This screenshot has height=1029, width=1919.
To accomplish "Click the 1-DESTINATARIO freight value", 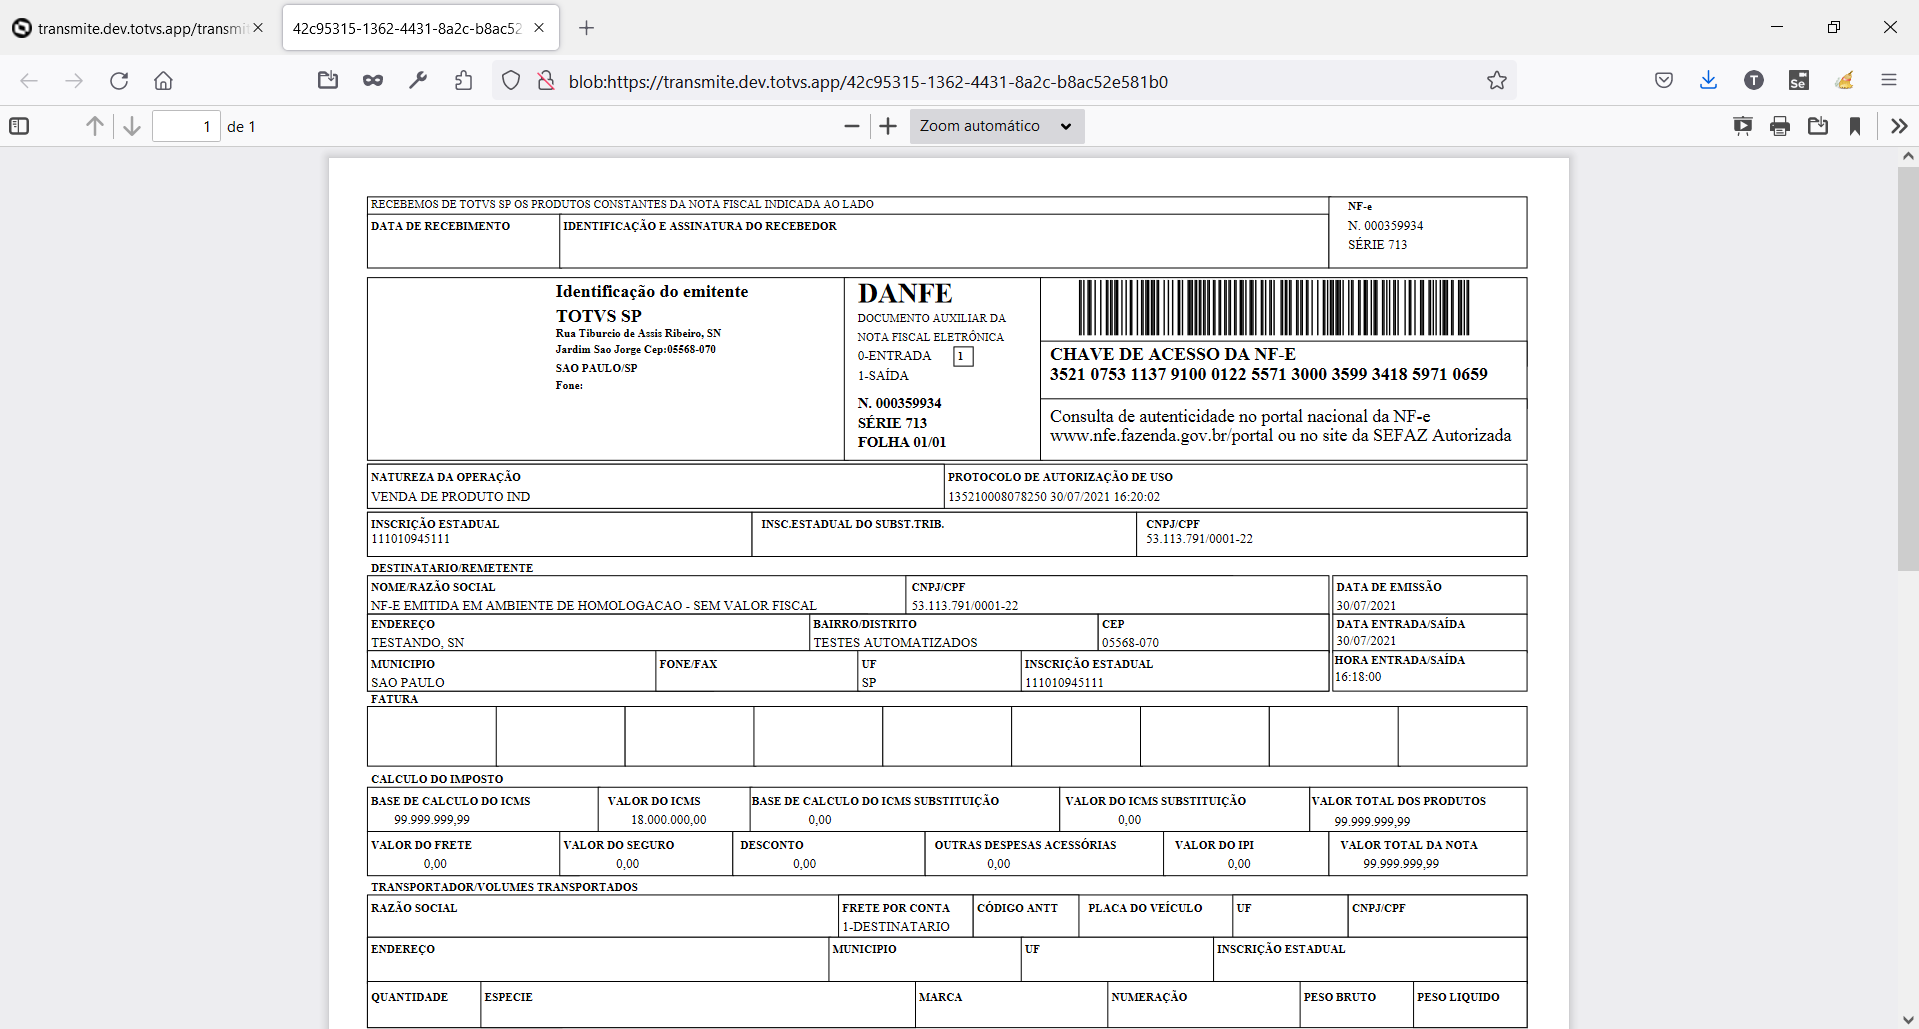I will pos(896,927).
